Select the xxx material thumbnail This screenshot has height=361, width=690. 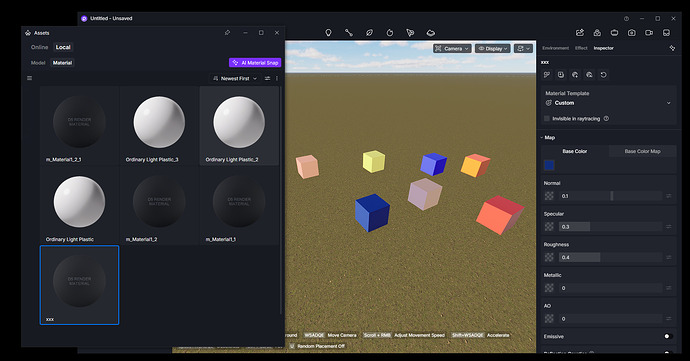click(x=79, y=285)
